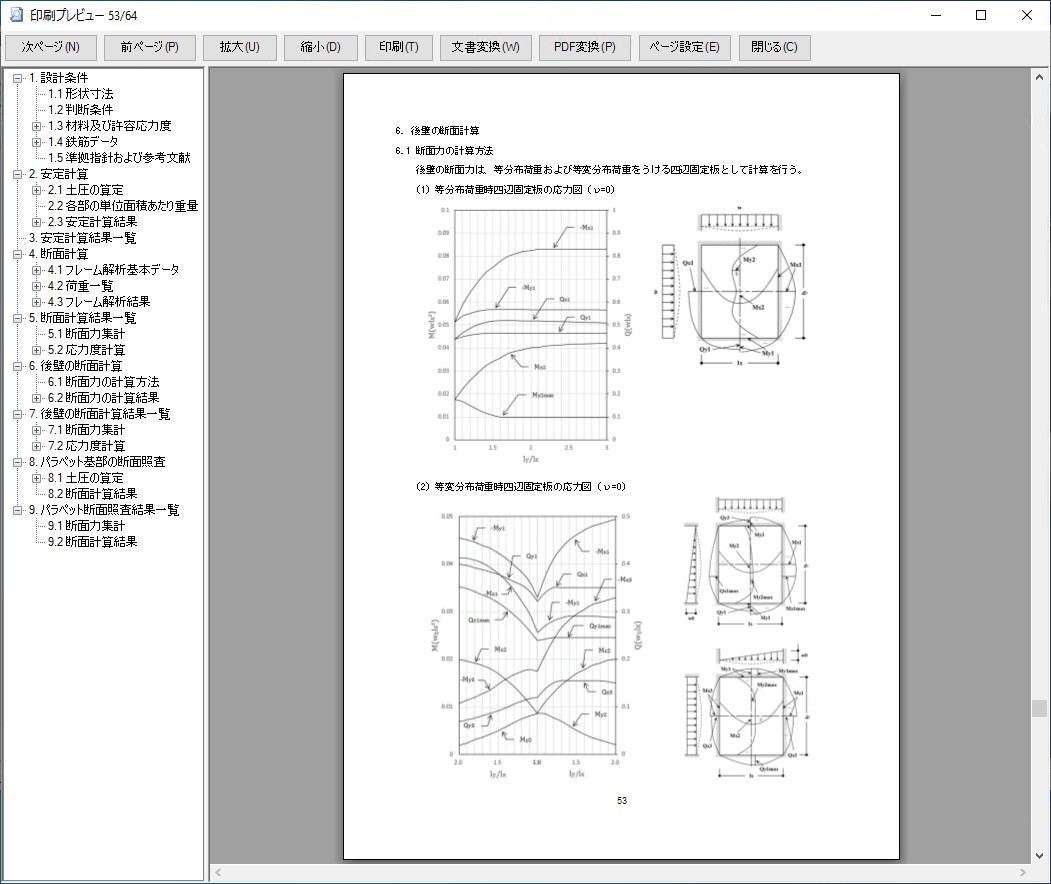
Task: Select 1.2 判断条件 in the outline
Action: coord(80,110)
